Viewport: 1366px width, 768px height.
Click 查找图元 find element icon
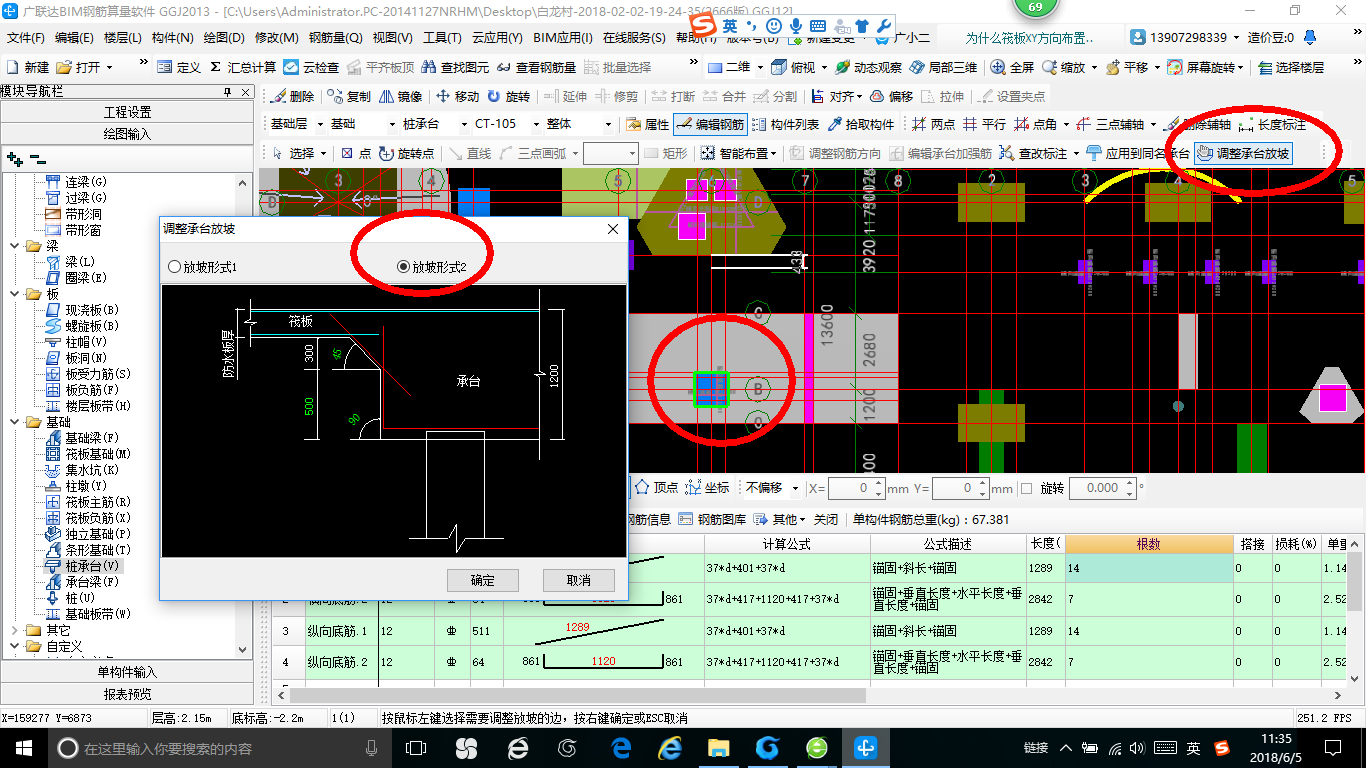coord(456,67)
